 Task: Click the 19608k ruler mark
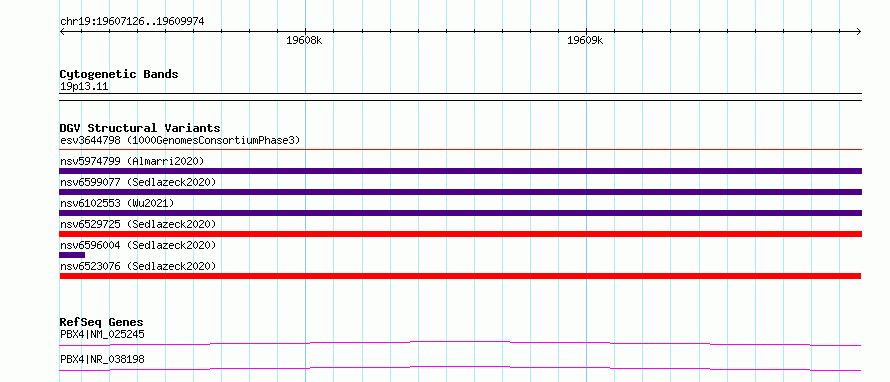(304, 40)
